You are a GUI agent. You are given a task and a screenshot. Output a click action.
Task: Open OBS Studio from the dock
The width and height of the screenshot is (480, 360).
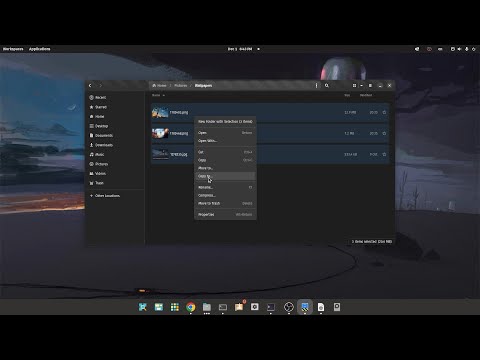pos(289,307)
